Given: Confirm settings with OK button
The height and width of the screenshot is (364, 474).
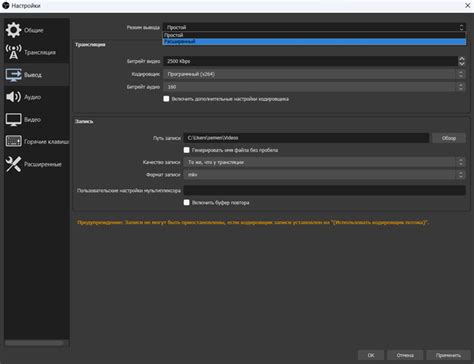Looking at the screenshot, I should click(x=371, y=355).
